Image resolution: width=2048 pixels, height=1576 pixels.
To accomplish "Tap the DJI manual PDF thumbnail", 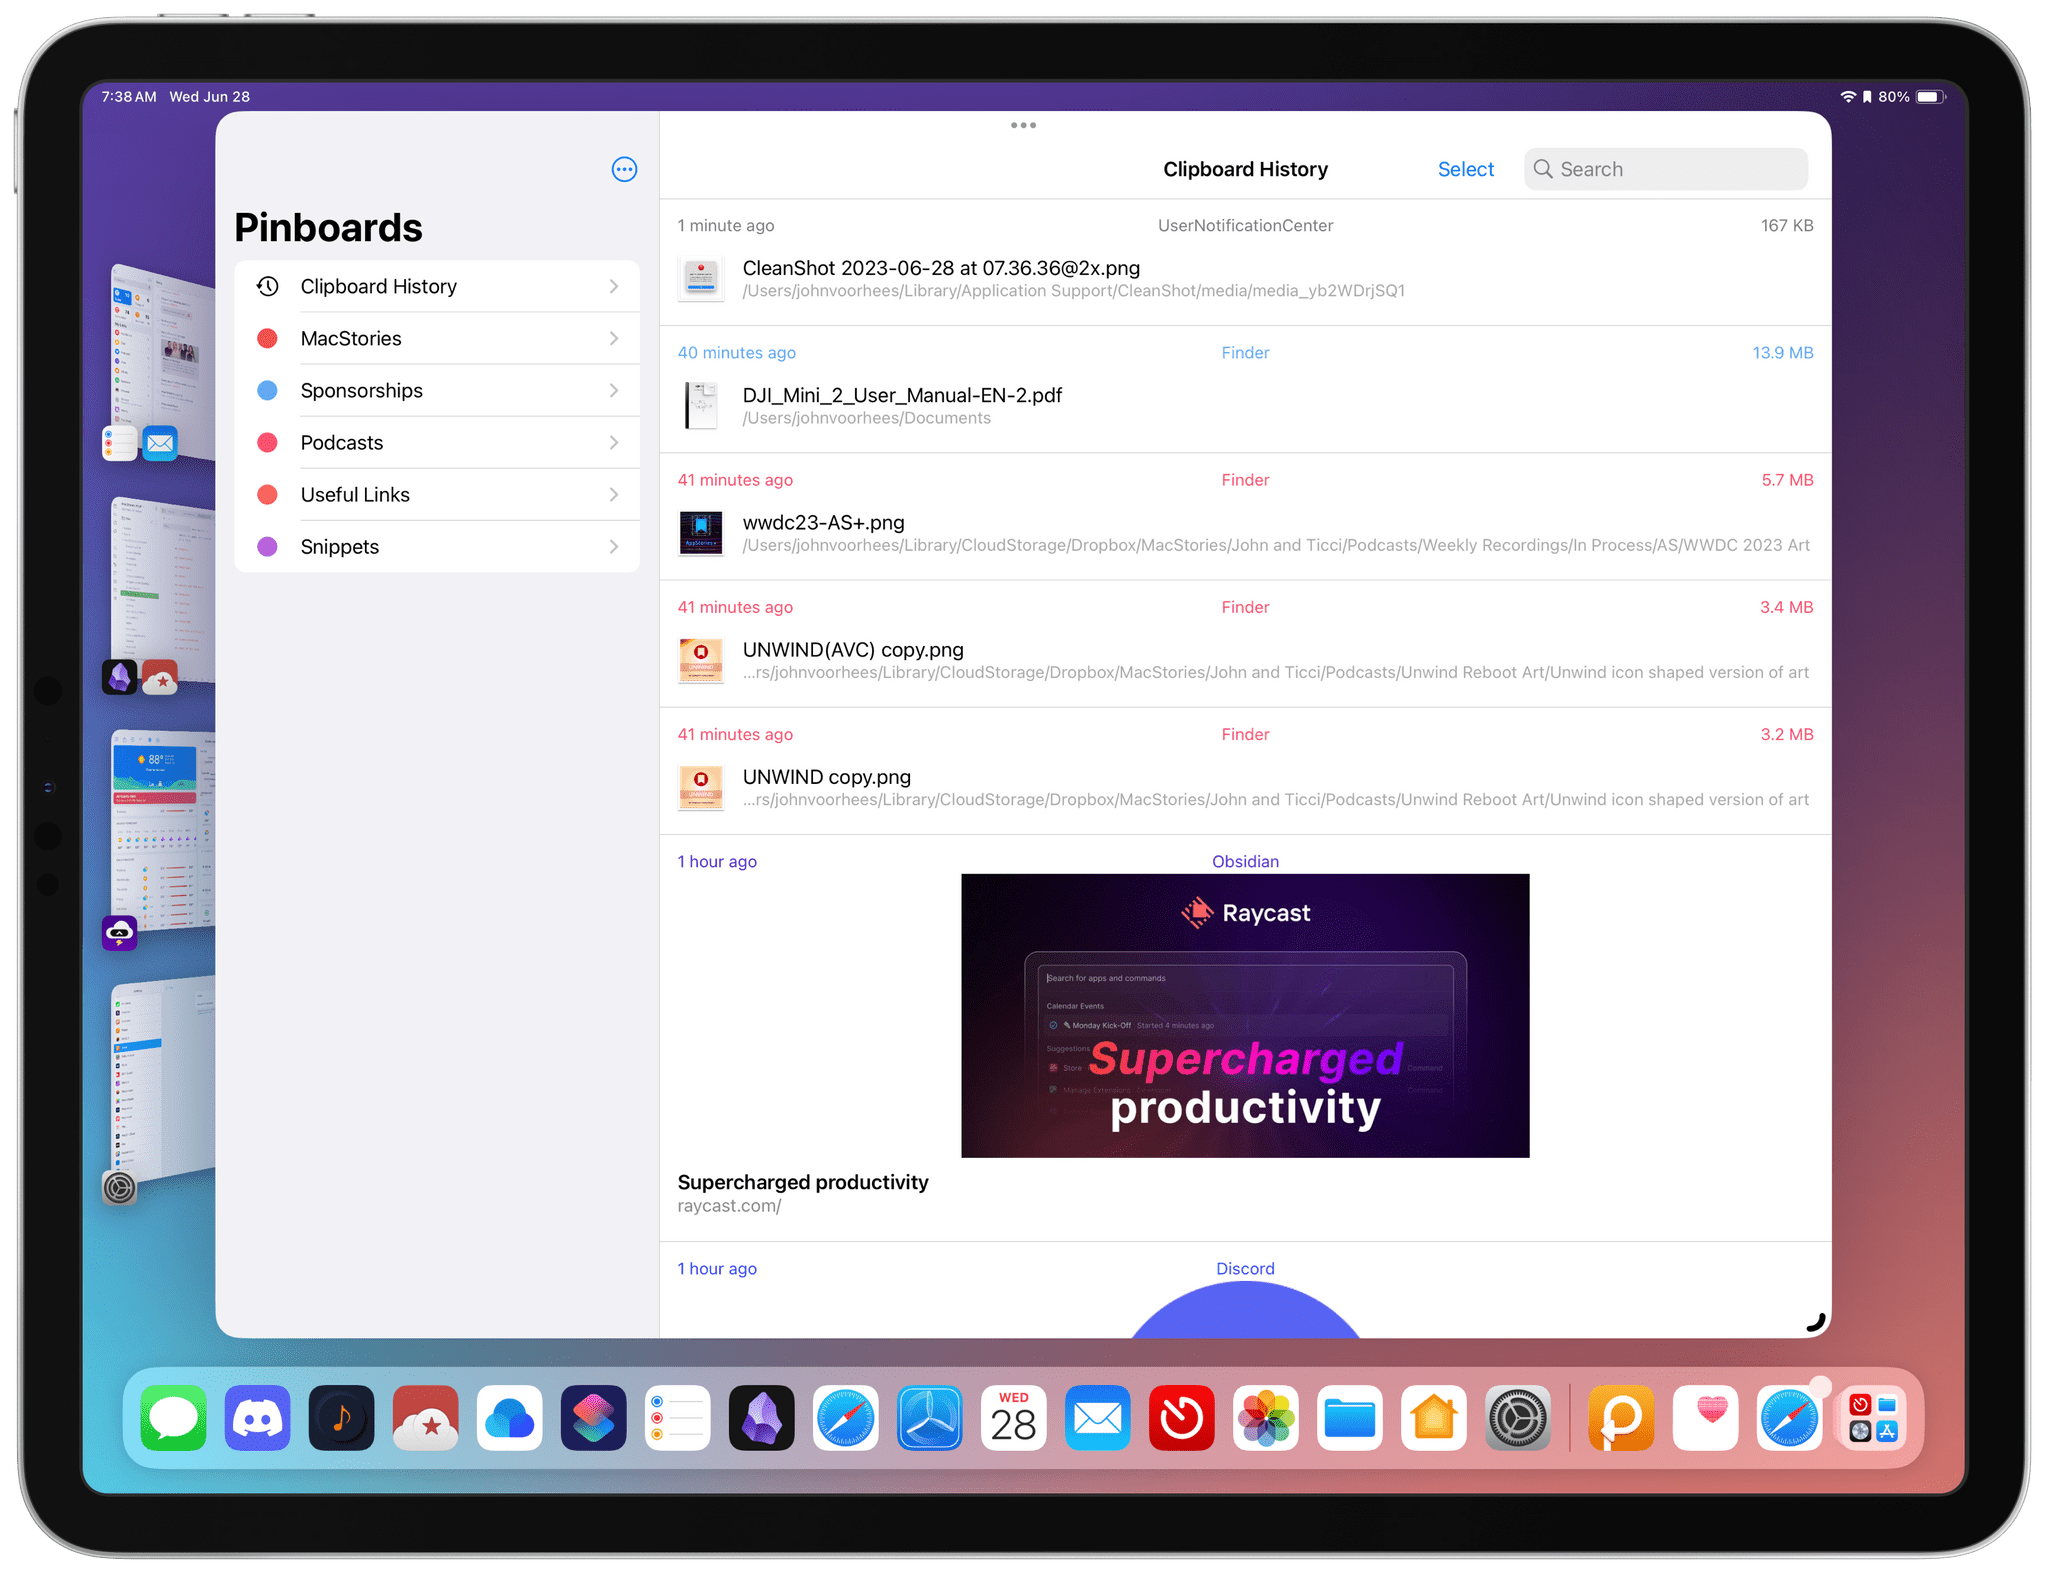I will coord(701,406).
